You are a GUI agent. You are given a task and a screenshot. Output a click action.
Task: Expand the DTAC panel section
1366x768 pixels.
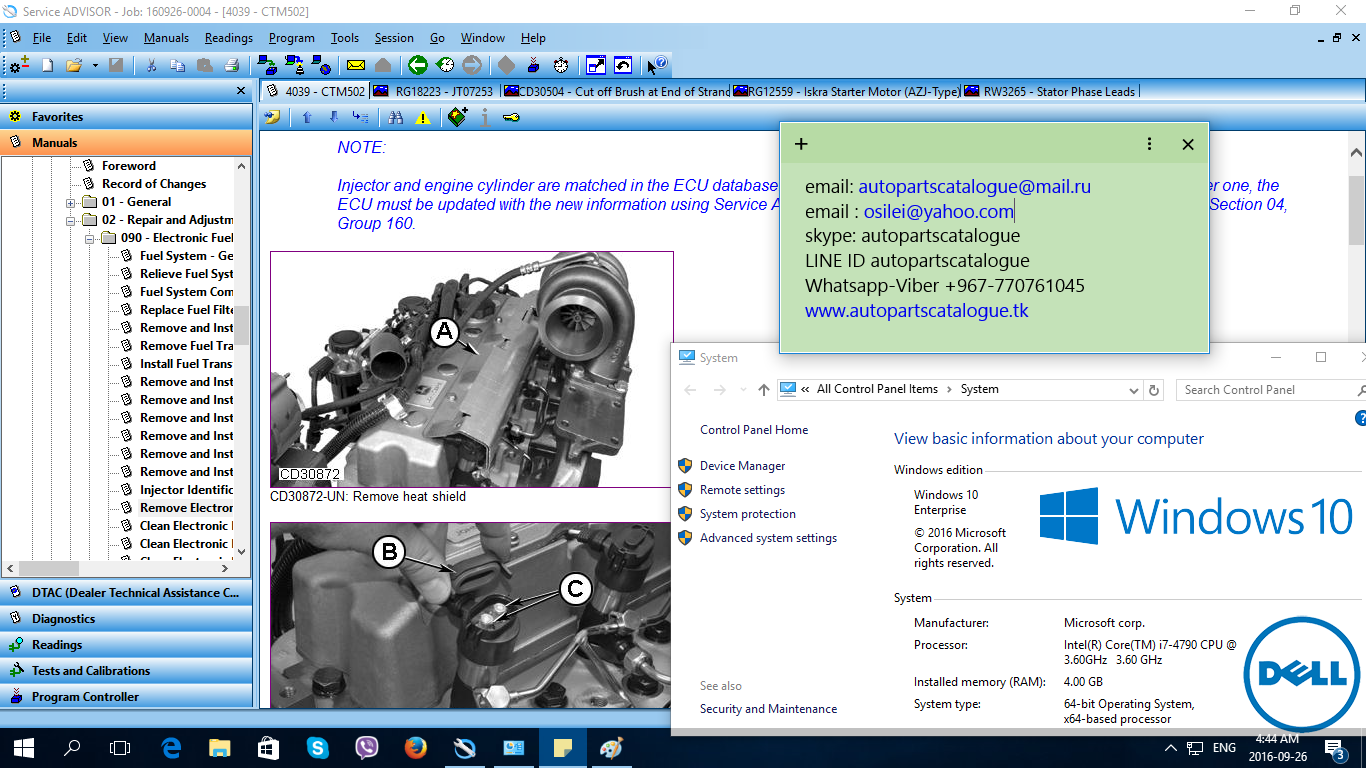point(126,593)
